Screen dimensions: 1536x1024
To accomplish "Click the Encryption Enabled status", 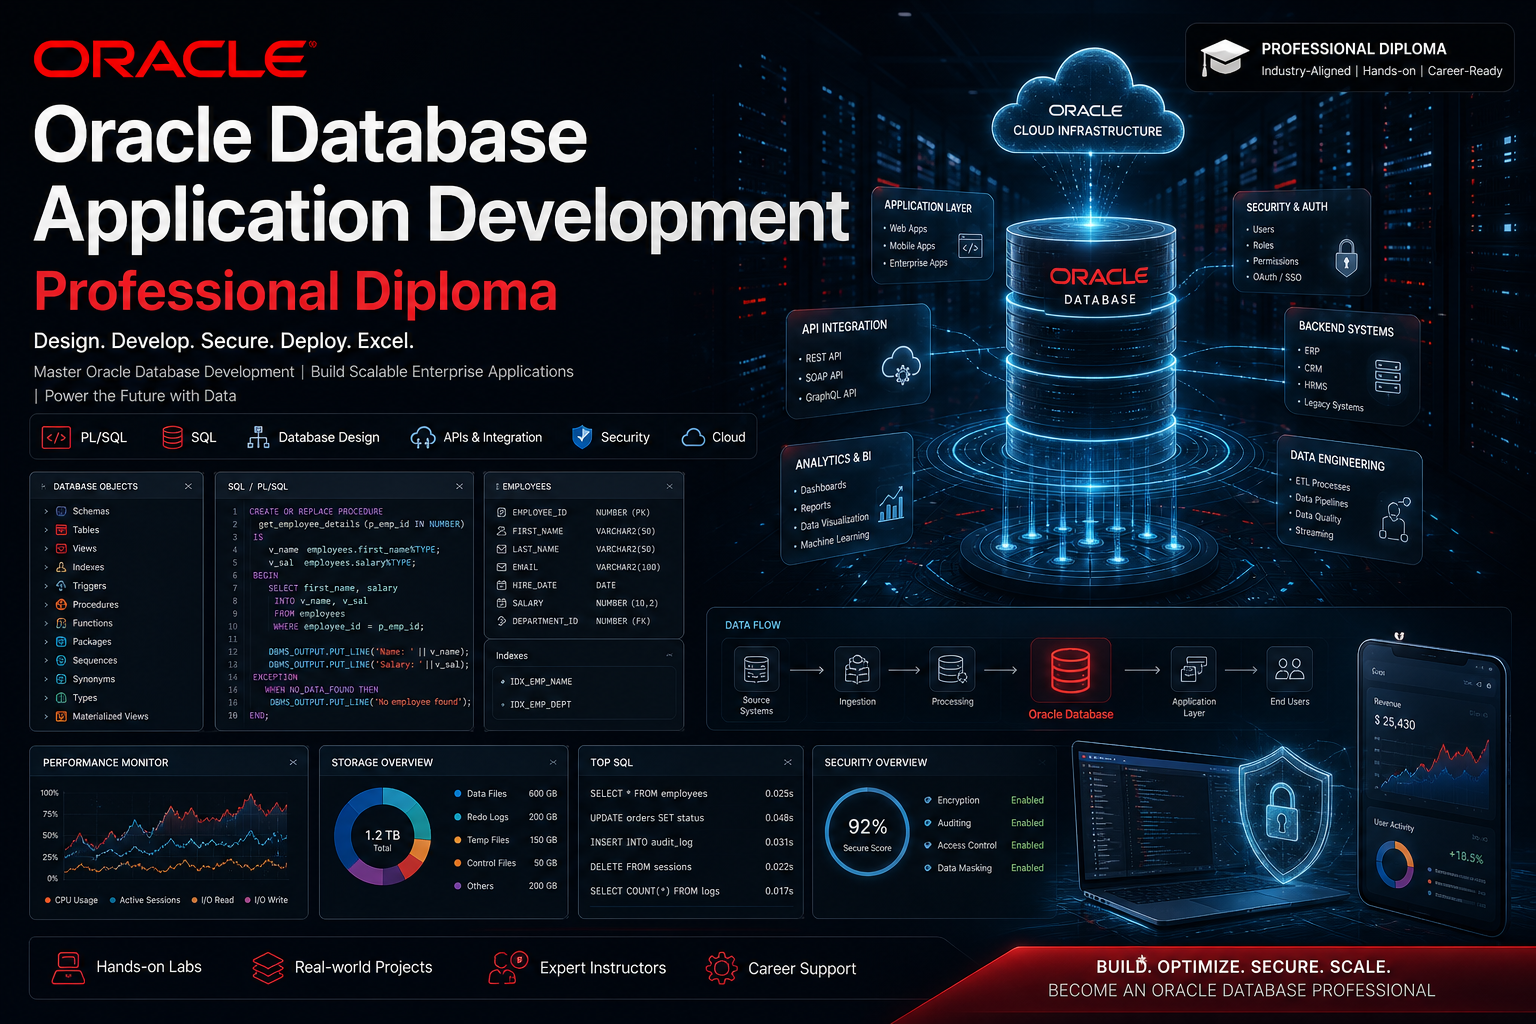I will [x=1027, y=800].
